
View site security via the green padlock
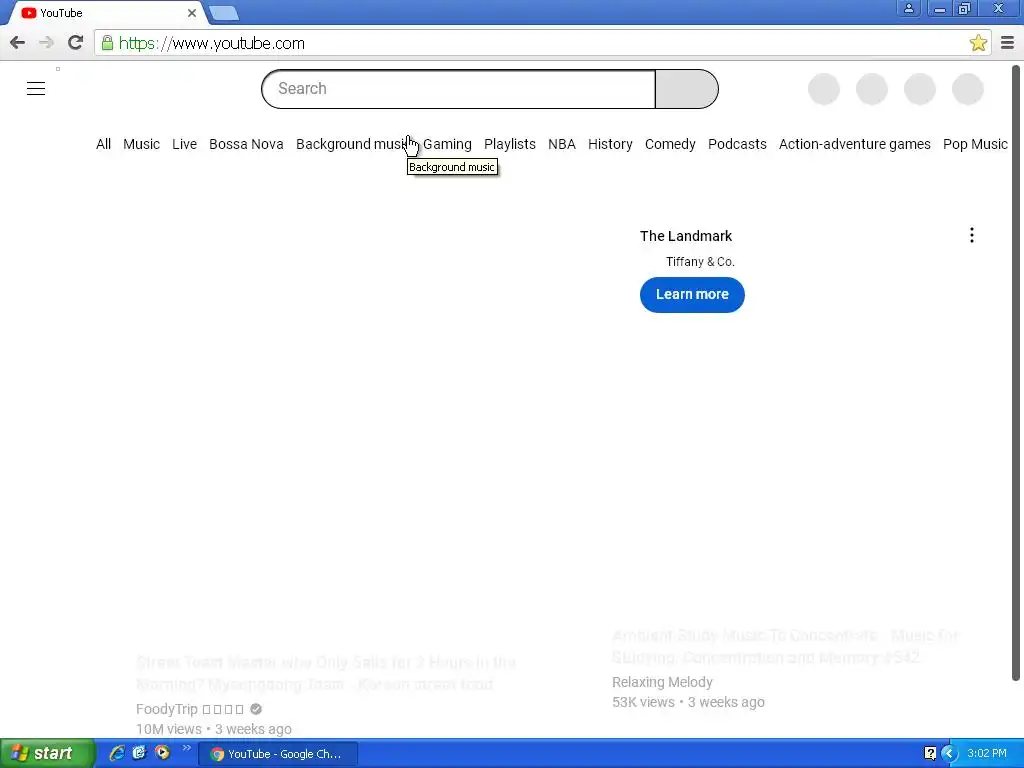tap(107, 43)
